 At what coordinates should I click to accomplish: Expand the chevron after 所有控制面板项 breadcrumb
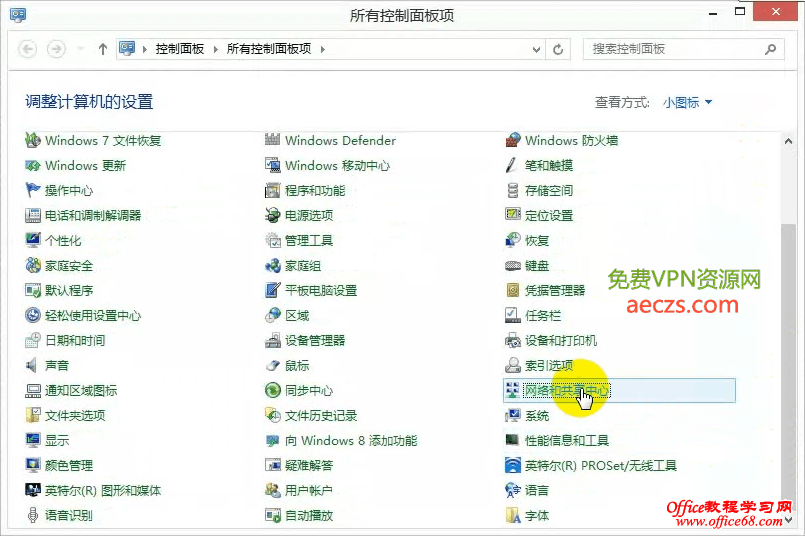[x=322, y=49]
